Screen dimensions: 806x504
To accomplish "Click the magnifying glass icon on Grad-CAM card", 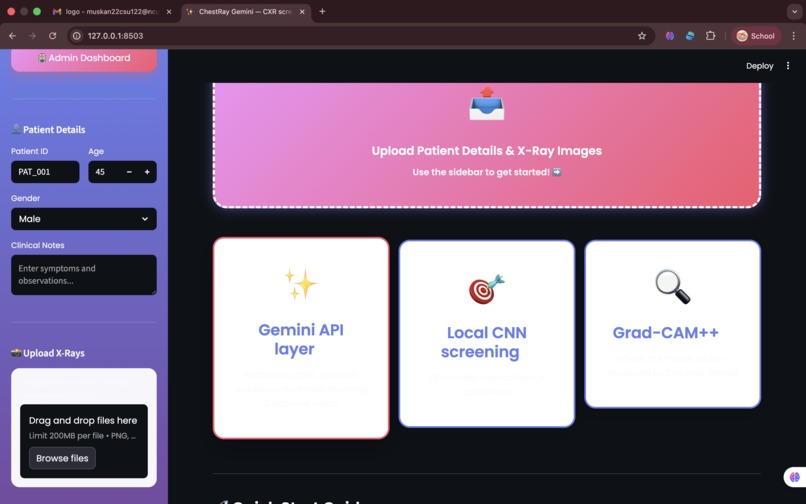I will [x=672, y=286].
